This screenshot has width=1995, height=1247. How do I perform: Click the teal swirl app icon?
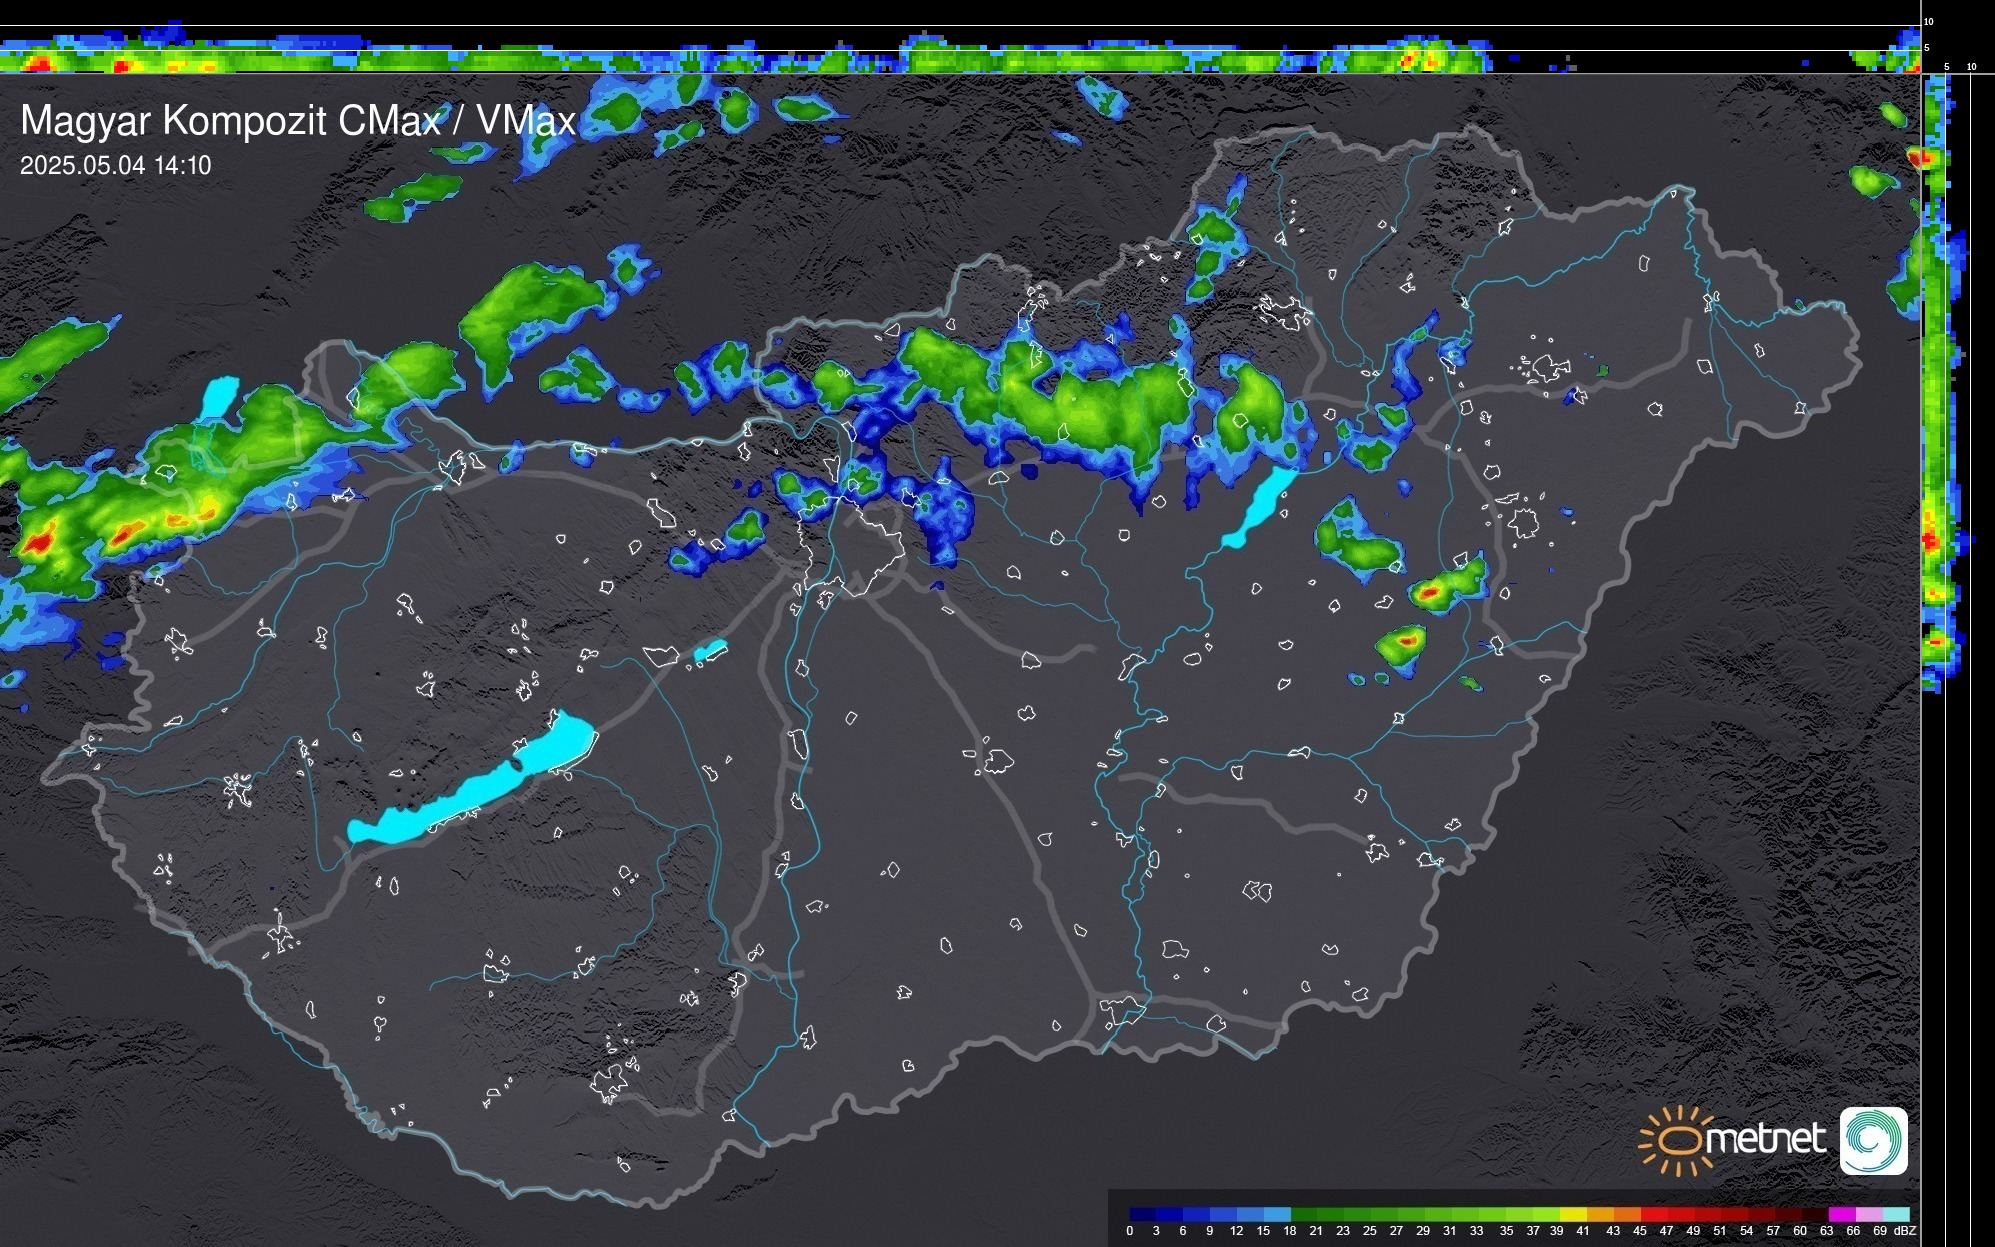click(x=1873, y=1140)
